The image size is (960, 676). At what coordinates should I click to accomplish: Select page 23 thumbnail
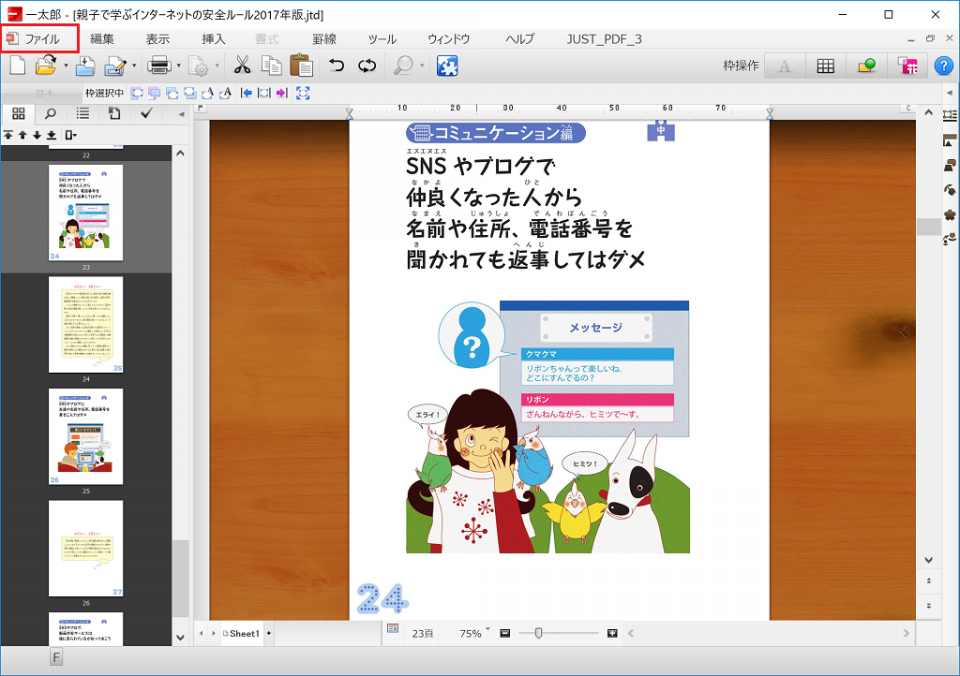(86, 212)
